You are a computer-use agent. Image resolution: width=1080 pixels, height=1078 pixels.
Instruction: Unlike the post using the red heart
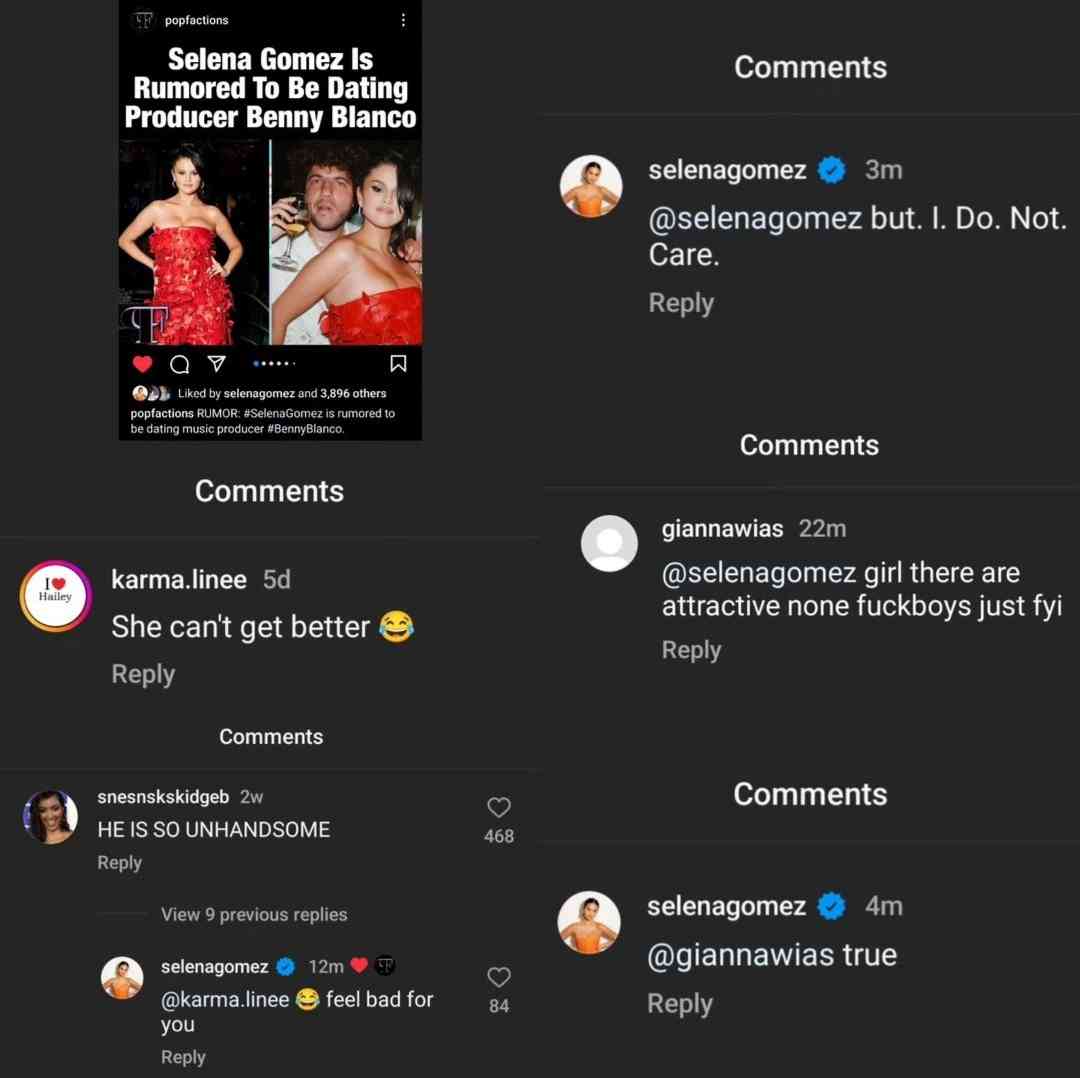click(142, 363)
